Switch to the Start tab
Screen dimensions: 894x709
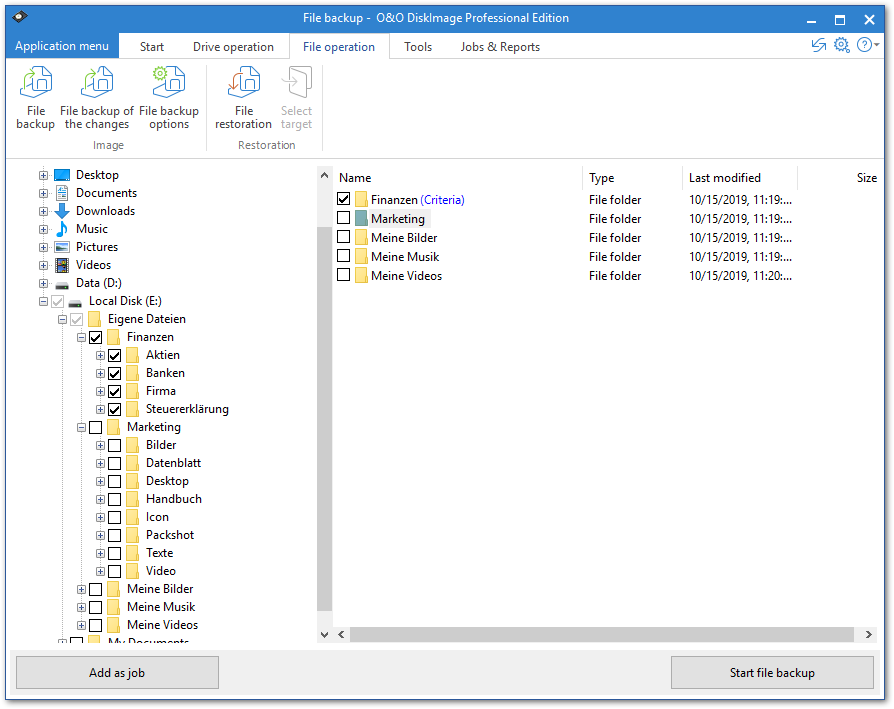[x=152, y=47]
